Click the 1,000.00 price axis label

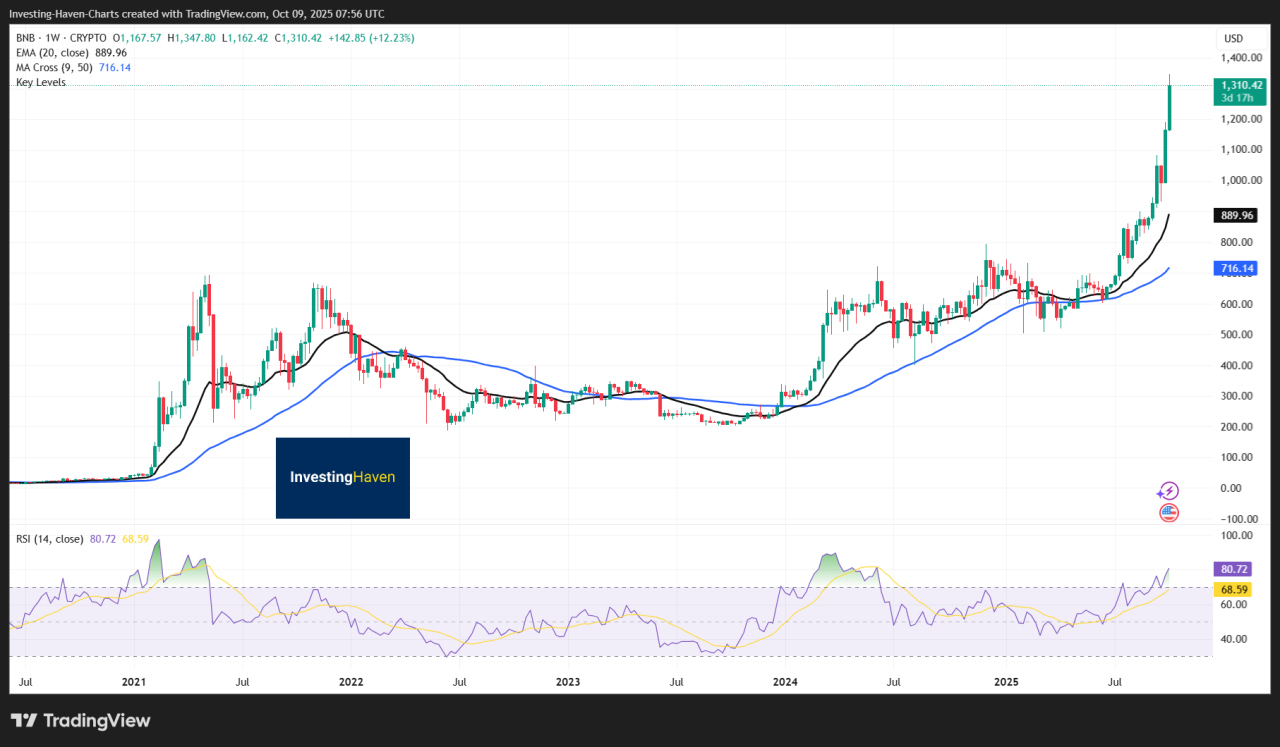[x=1238, y=181]
